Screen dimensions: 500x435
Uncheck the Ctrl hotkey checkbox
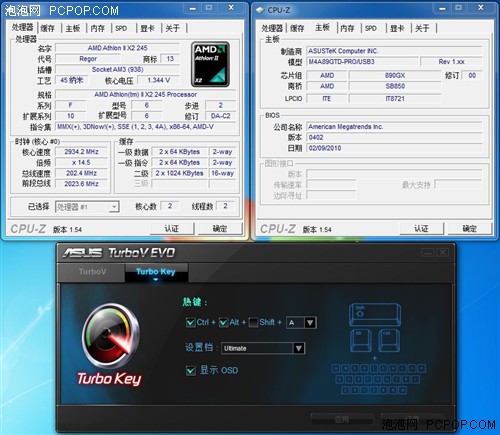[x=191, y=322]
